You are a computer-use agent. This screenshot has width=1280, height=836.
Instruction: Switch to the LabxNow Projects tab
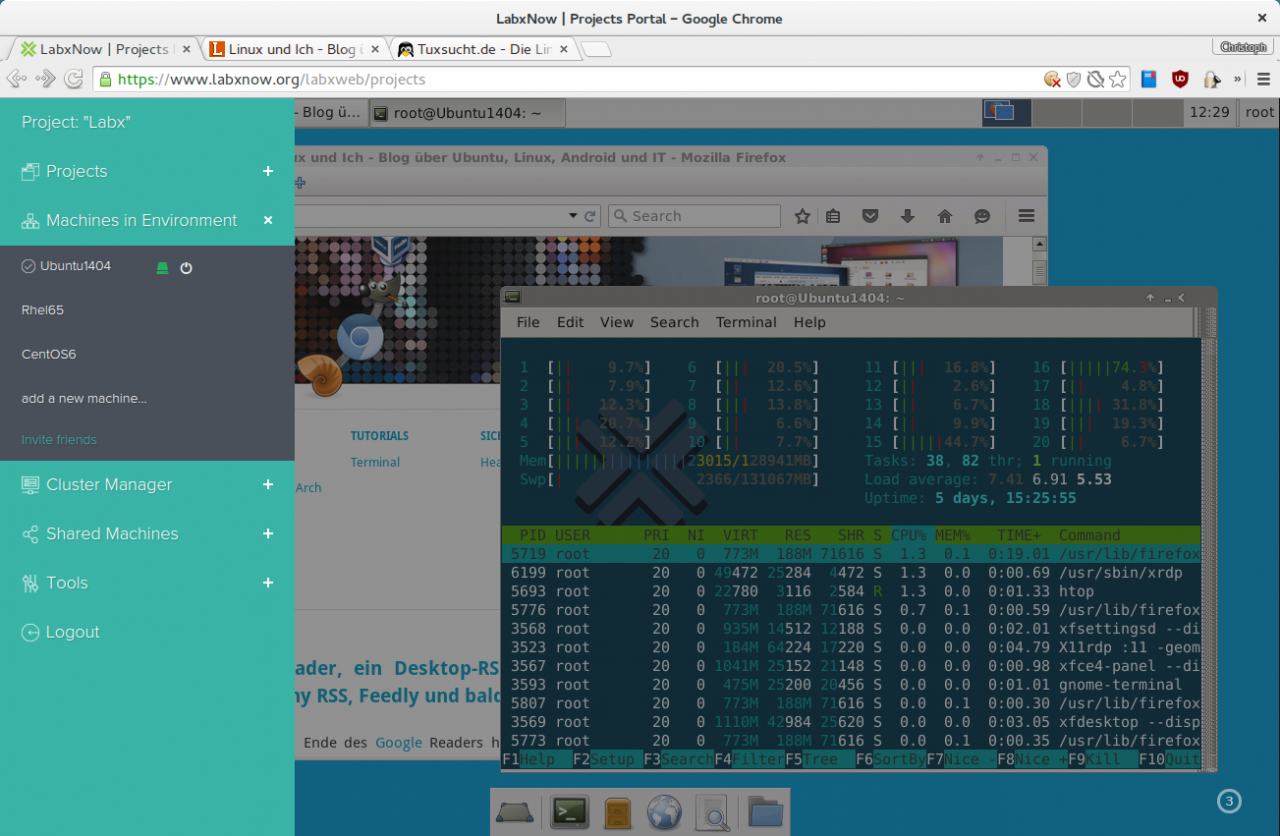[103, 49]
